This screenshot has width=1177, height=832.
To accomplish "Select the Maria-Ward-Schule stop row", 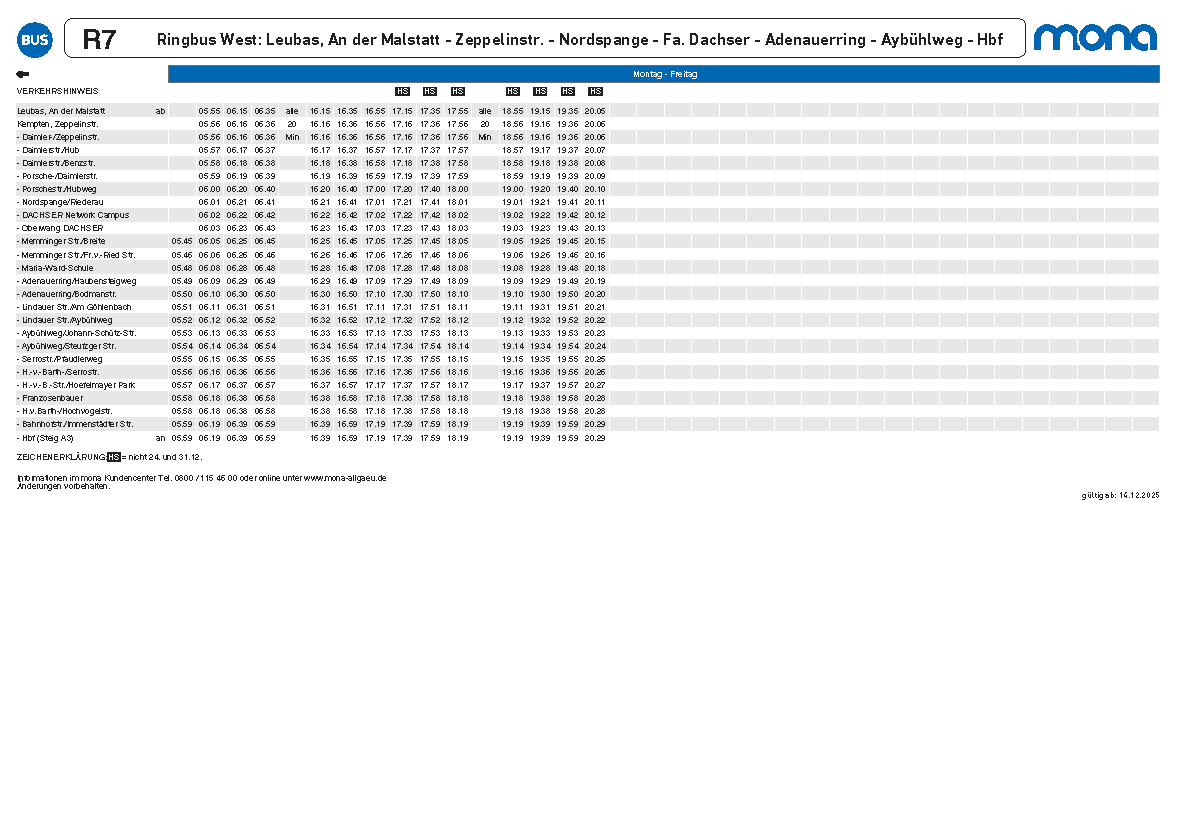I will pyautogui.click(x=57, y=268).
